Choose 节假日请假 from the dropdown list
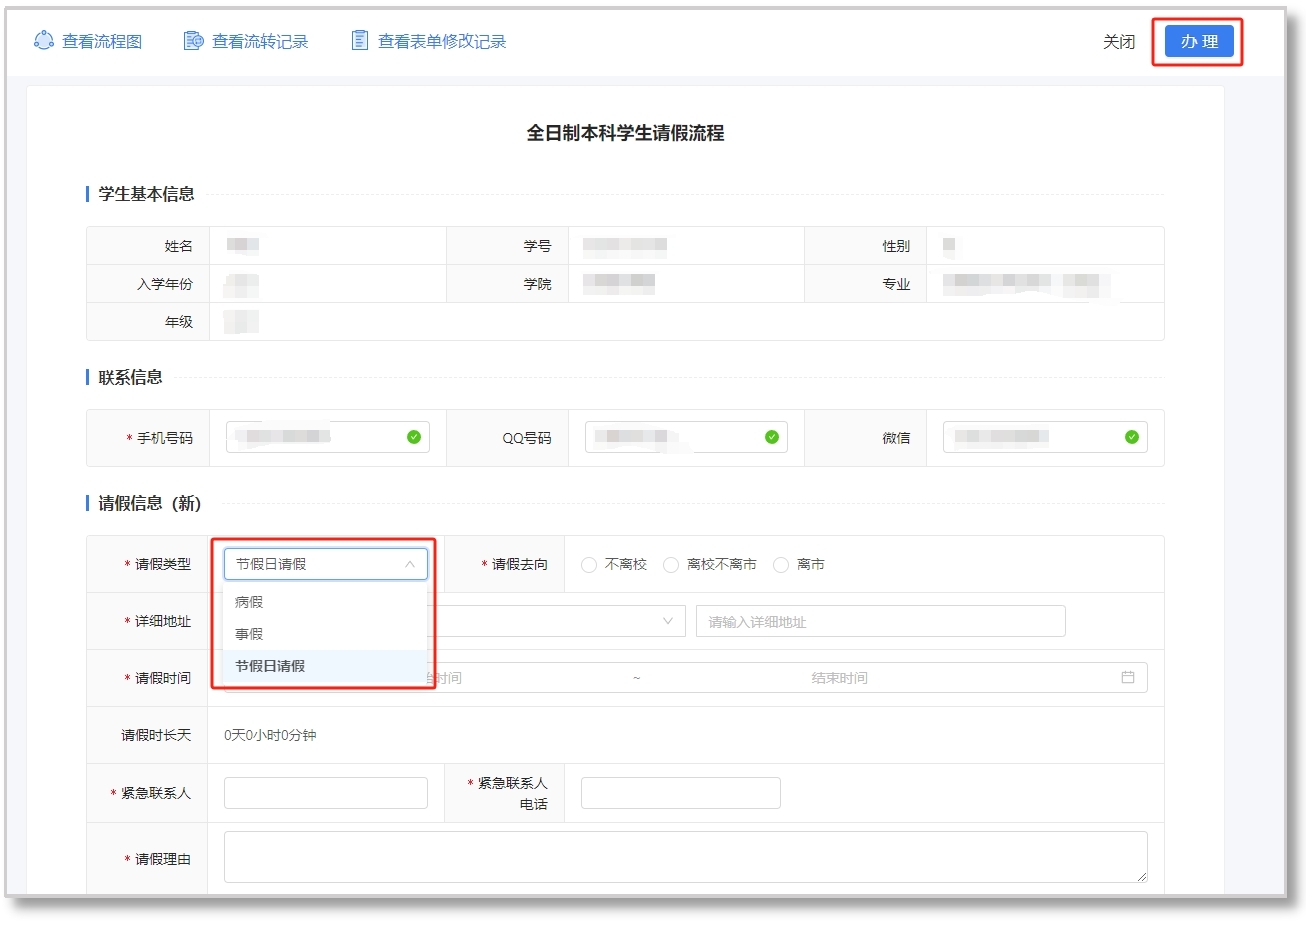 (x=325, y=666)
